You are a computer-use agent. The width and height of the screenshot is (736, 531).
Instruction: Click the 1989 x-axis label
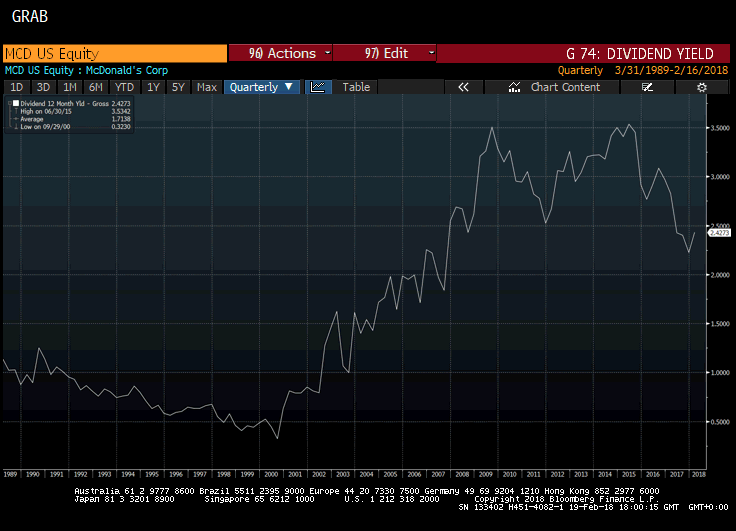pyautogui.click(x=10, y=475)
